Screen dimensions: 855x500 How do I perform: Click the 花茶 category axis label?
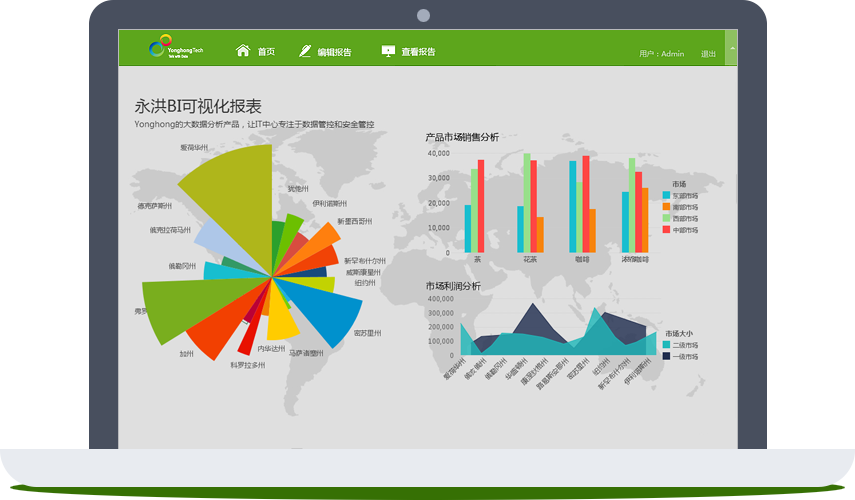point(529,260)
